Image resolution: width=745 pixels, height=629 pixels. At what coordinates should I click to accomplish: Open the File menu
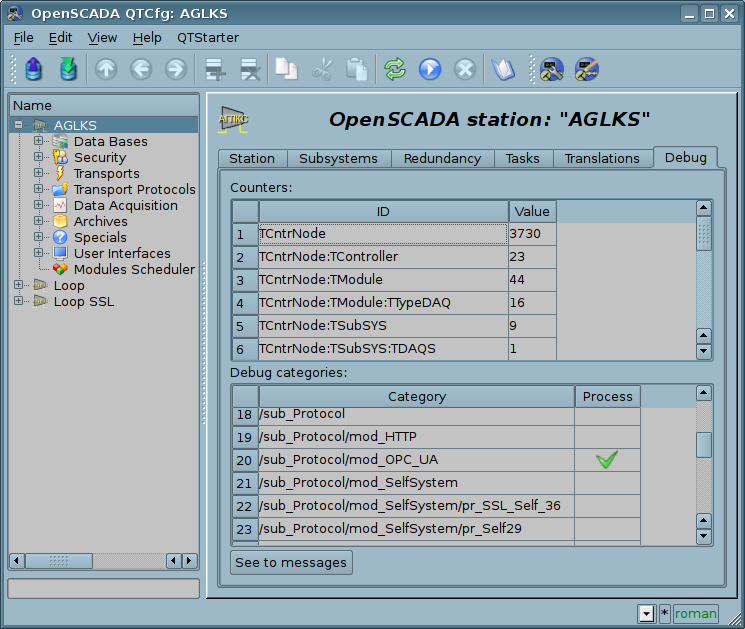[23, 38]
